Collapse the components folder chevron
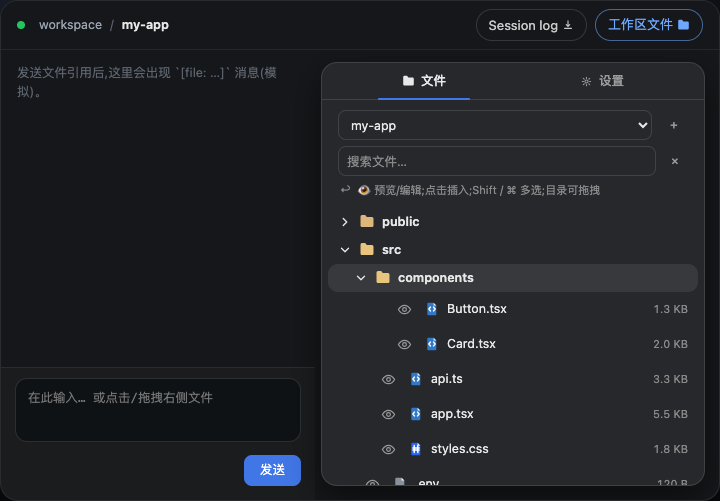The image size is (720, 501). (361, 278)
